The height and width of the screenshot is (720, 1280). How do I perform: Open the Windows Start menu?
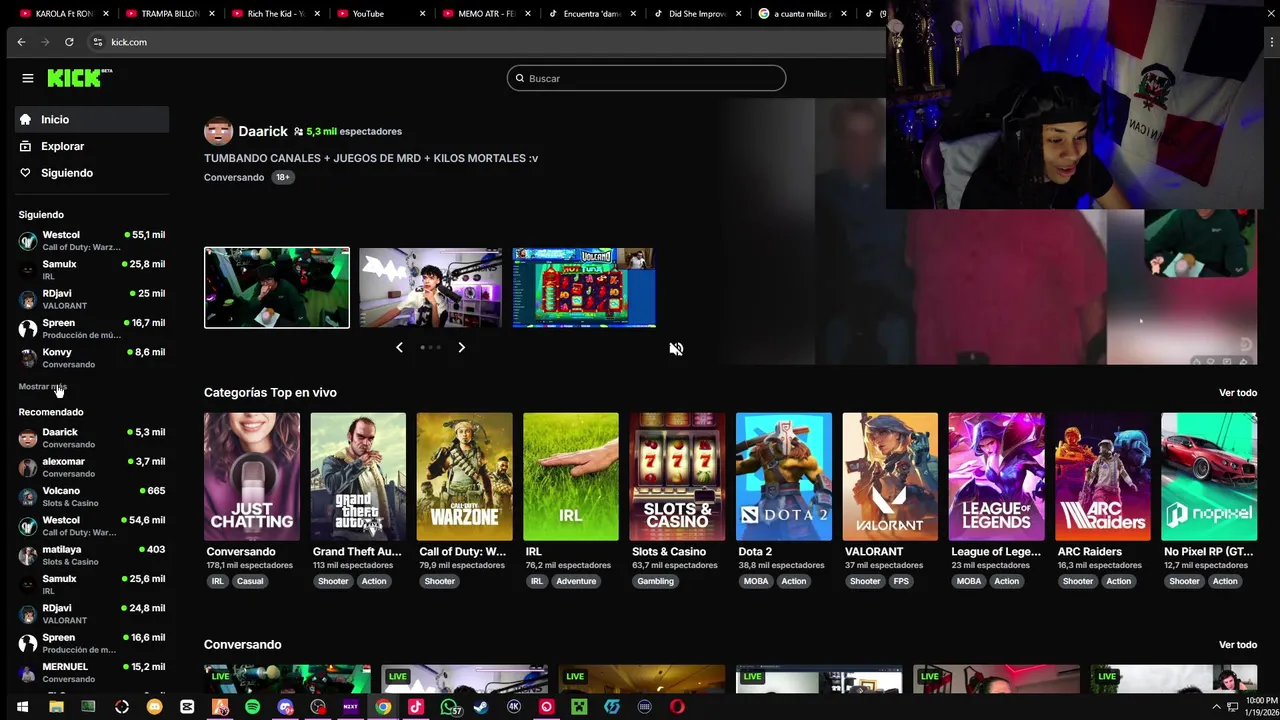point(22,707)
